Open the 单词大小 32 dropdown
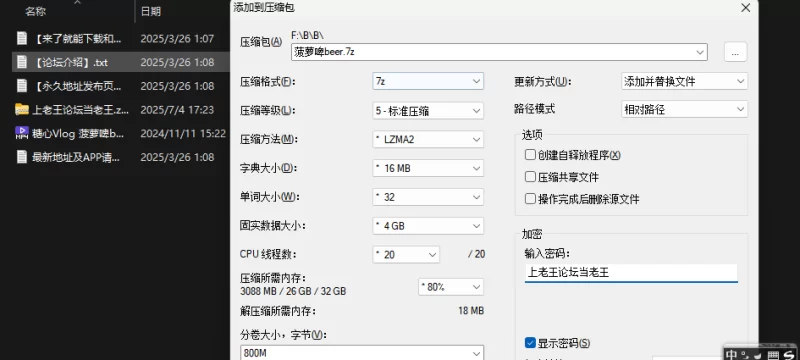The height and width of the screenshot is (360, 800). click(428, 197)
